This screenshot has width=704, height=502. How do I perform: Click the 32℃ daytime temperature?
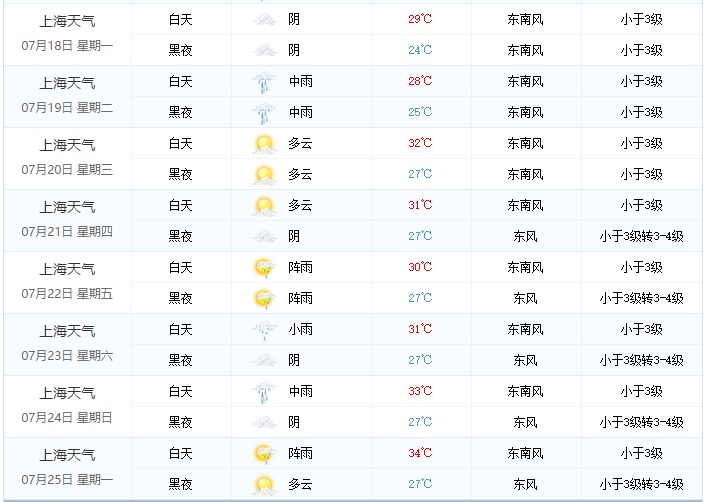(x=420, y=143)
